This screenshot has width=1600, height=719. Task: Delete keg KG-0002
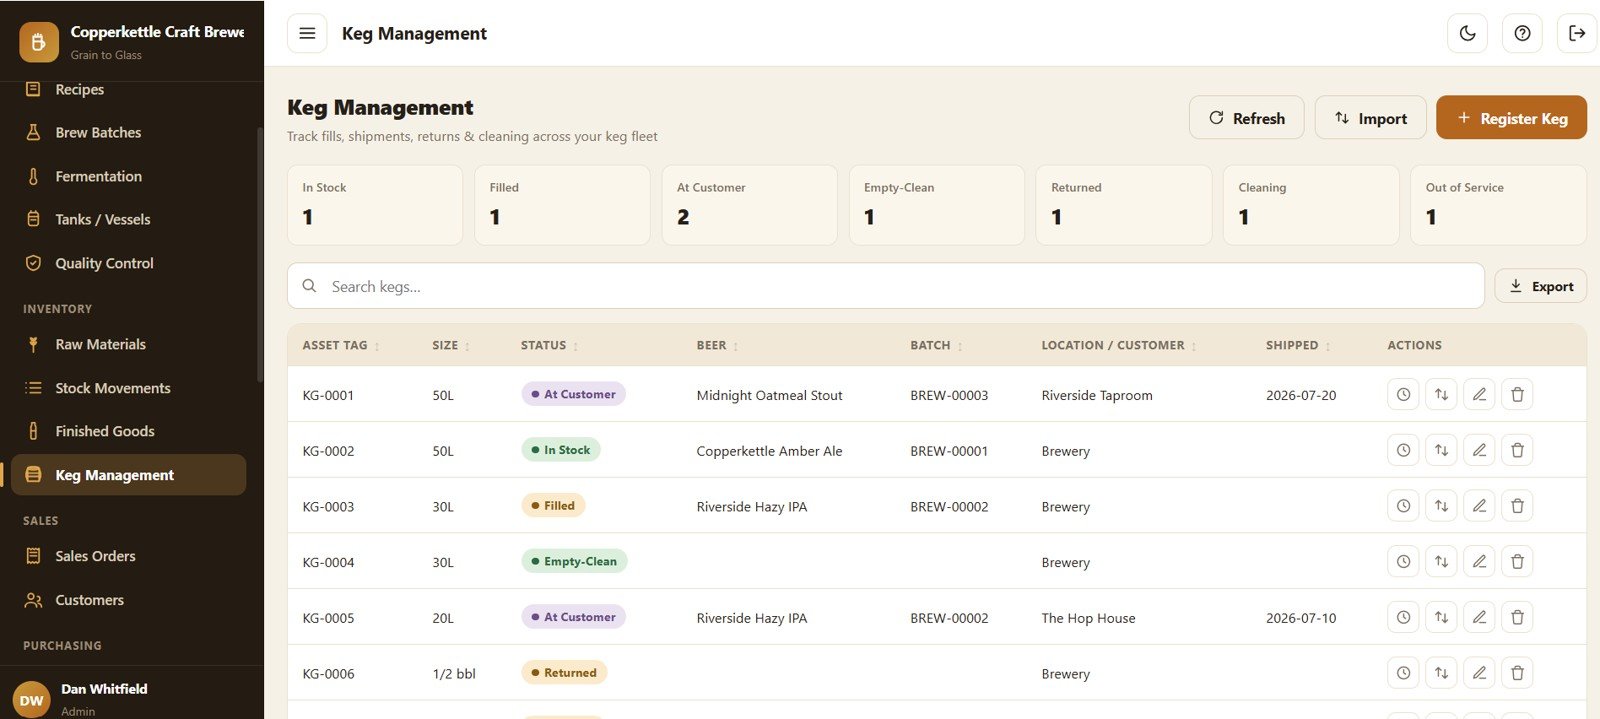pos(1517,450)
